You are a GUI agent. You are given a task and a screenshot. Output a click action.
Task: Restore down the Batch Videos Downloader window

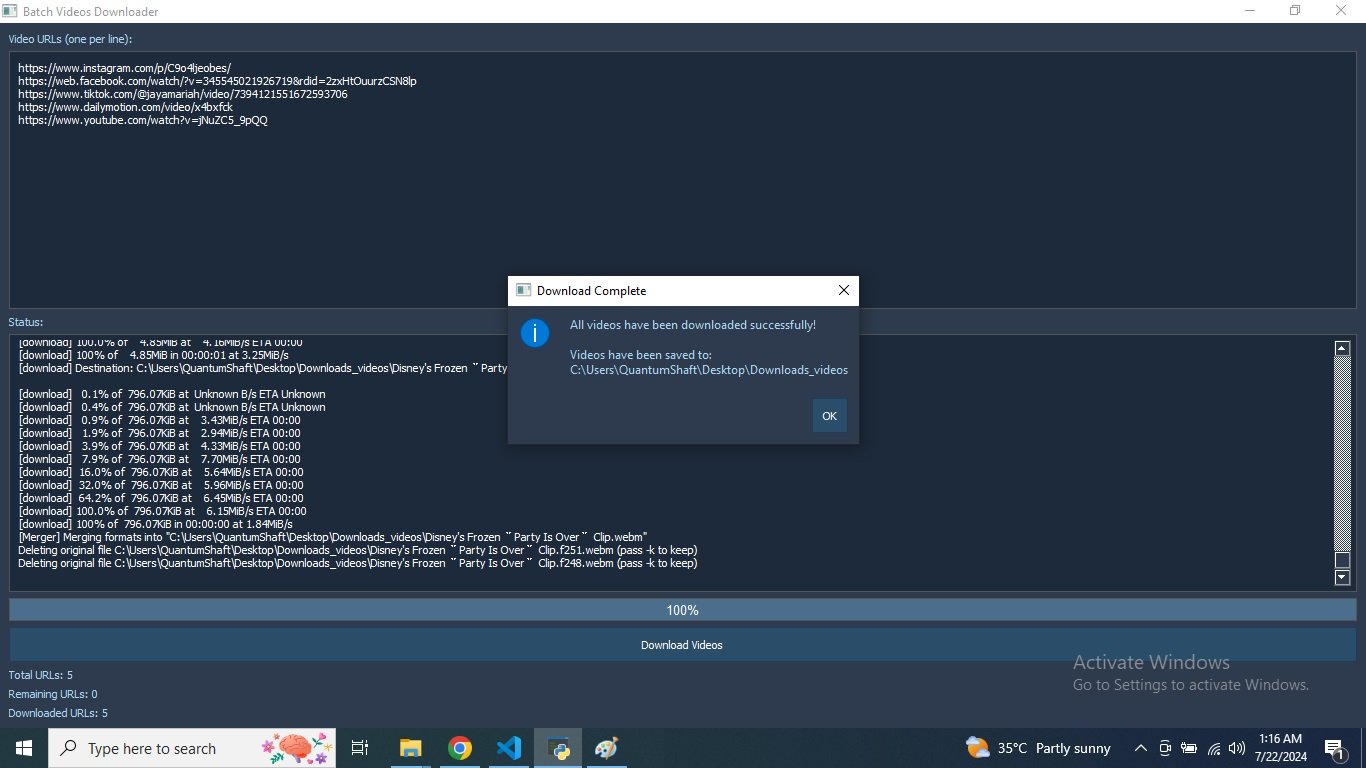(x=1295, y=11)
